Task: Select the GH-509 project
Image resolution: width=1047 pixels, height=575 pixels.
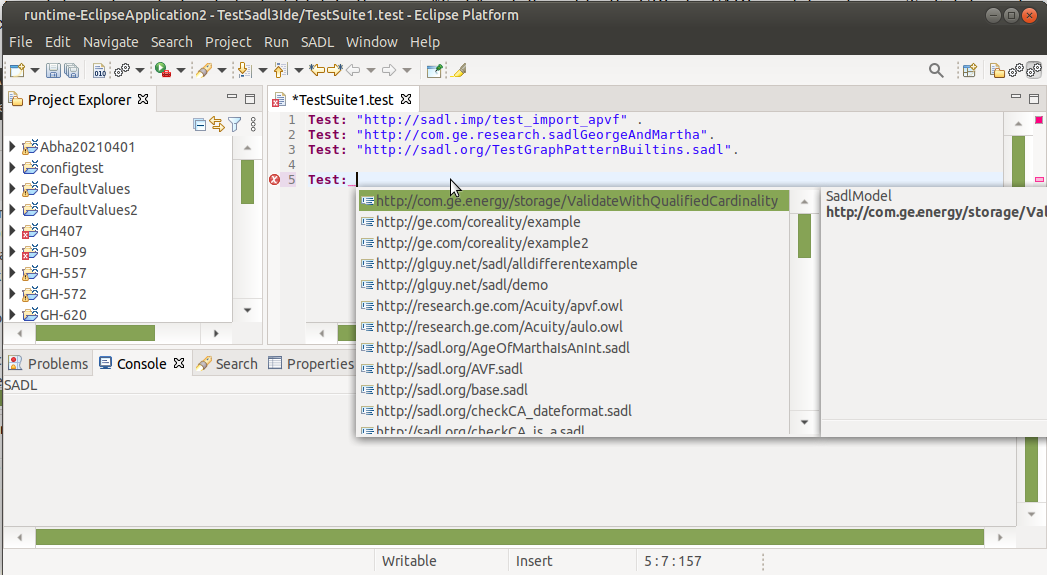Action: click(x=63, y=252)
